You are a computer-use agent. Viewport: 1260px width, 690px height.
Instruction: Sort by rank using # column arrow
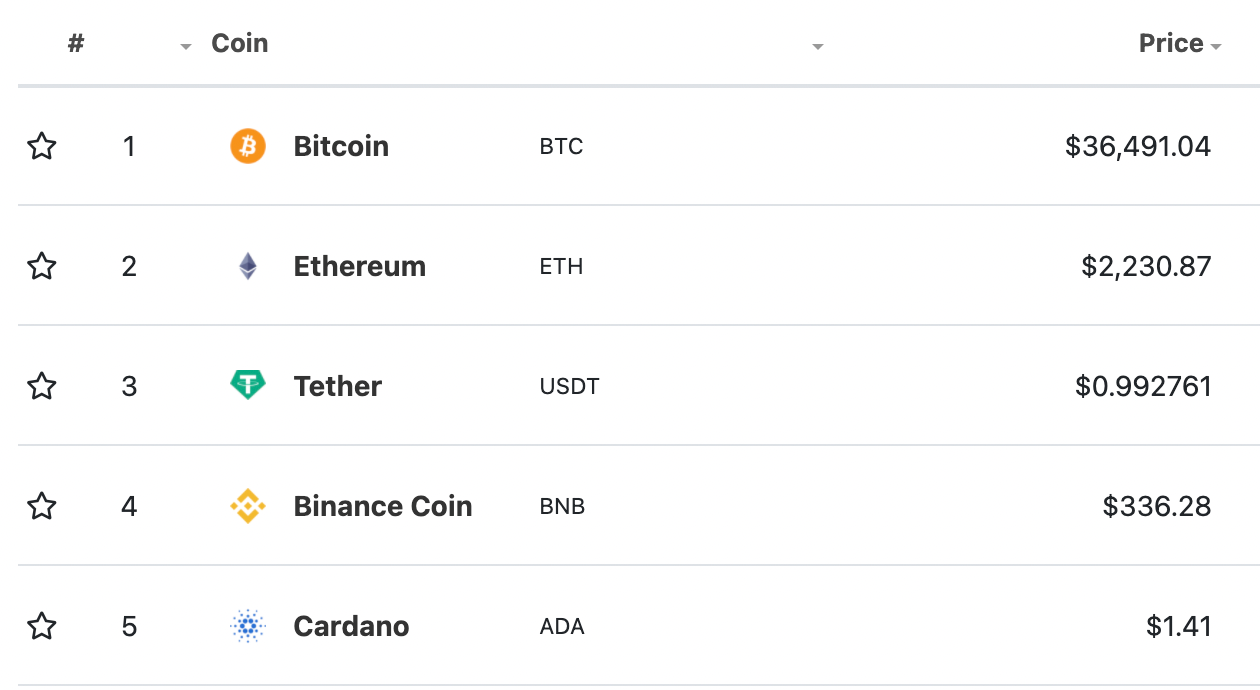tap(185, 47)
